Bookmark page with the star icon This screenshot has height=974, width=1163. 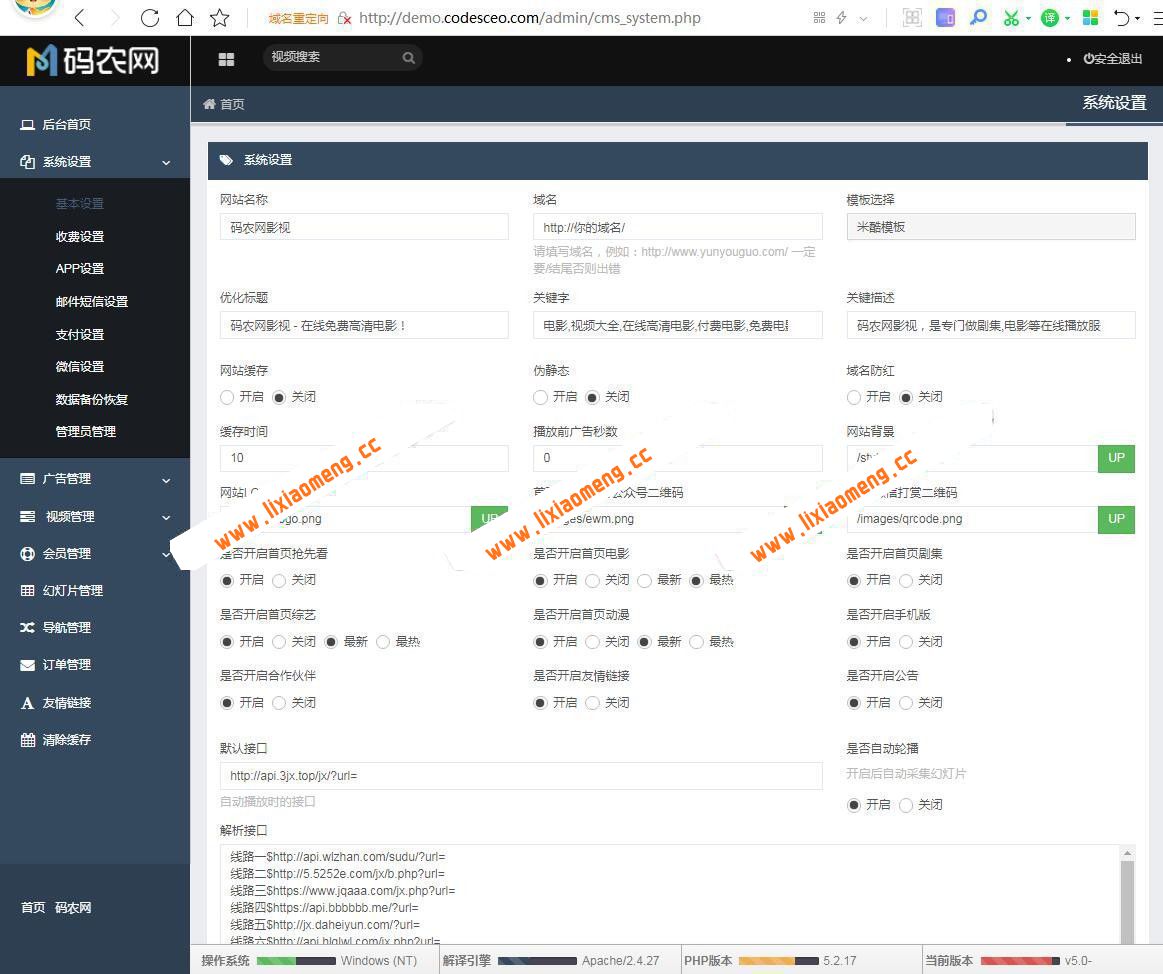point(220,18)
